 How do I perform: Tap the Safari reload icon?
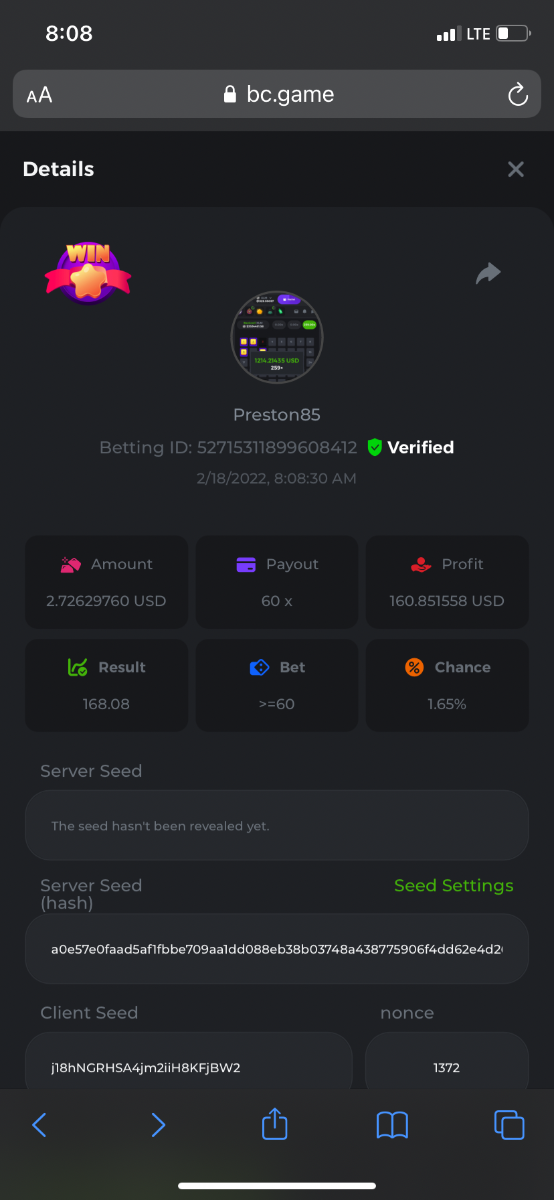click(517, 95)
